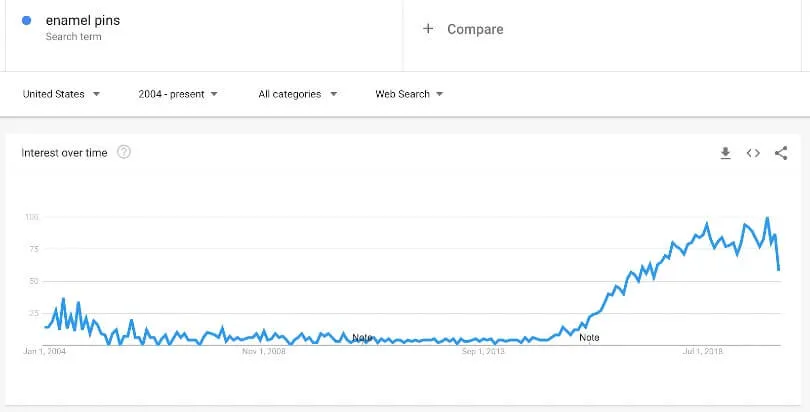Click the chart peak at value 100
This screenshot has height=412, width=810.
click(767, 218)
